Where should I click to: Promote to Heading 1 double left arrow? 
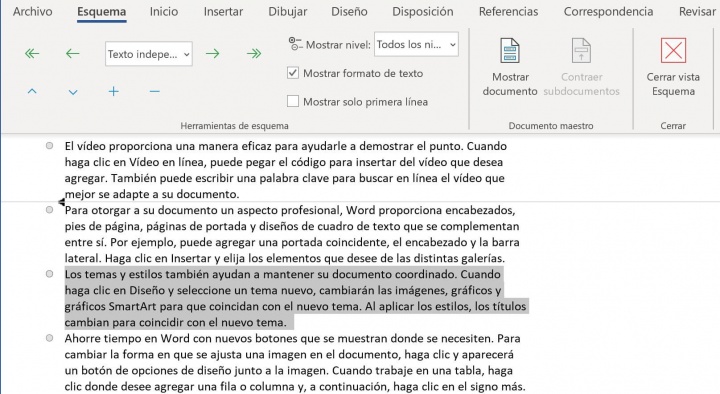click(x=32, y=54)
